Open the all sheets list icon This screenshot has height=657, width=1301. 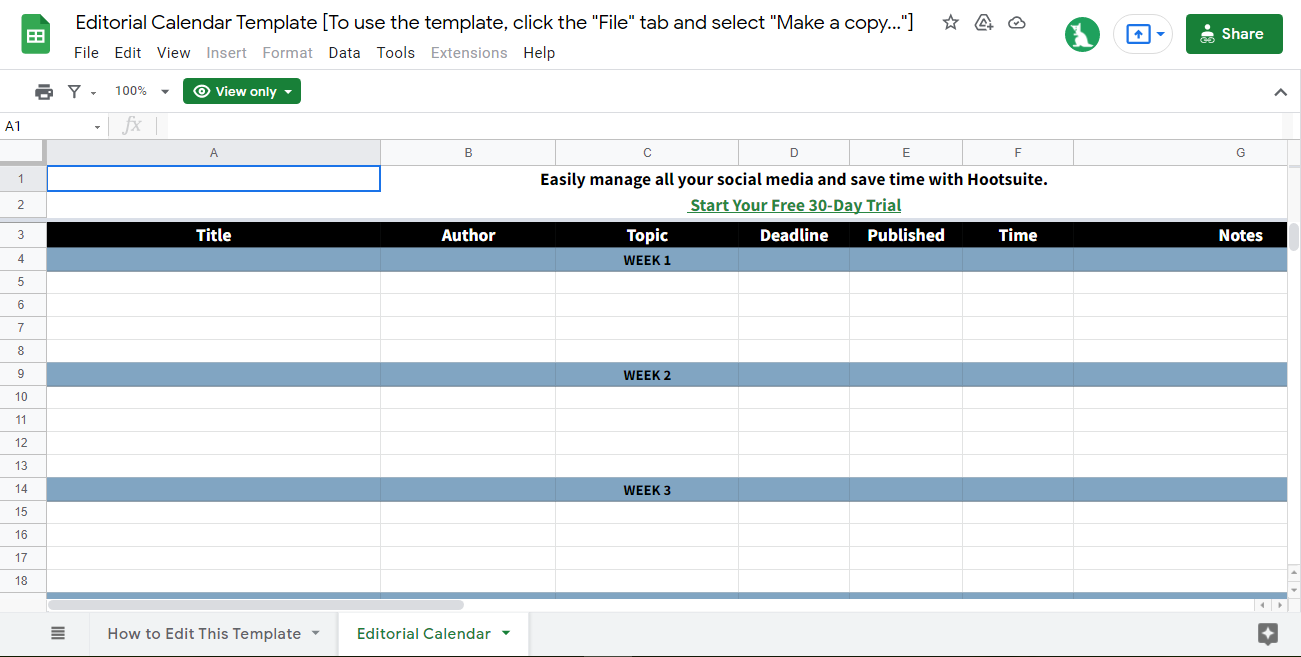58,633
